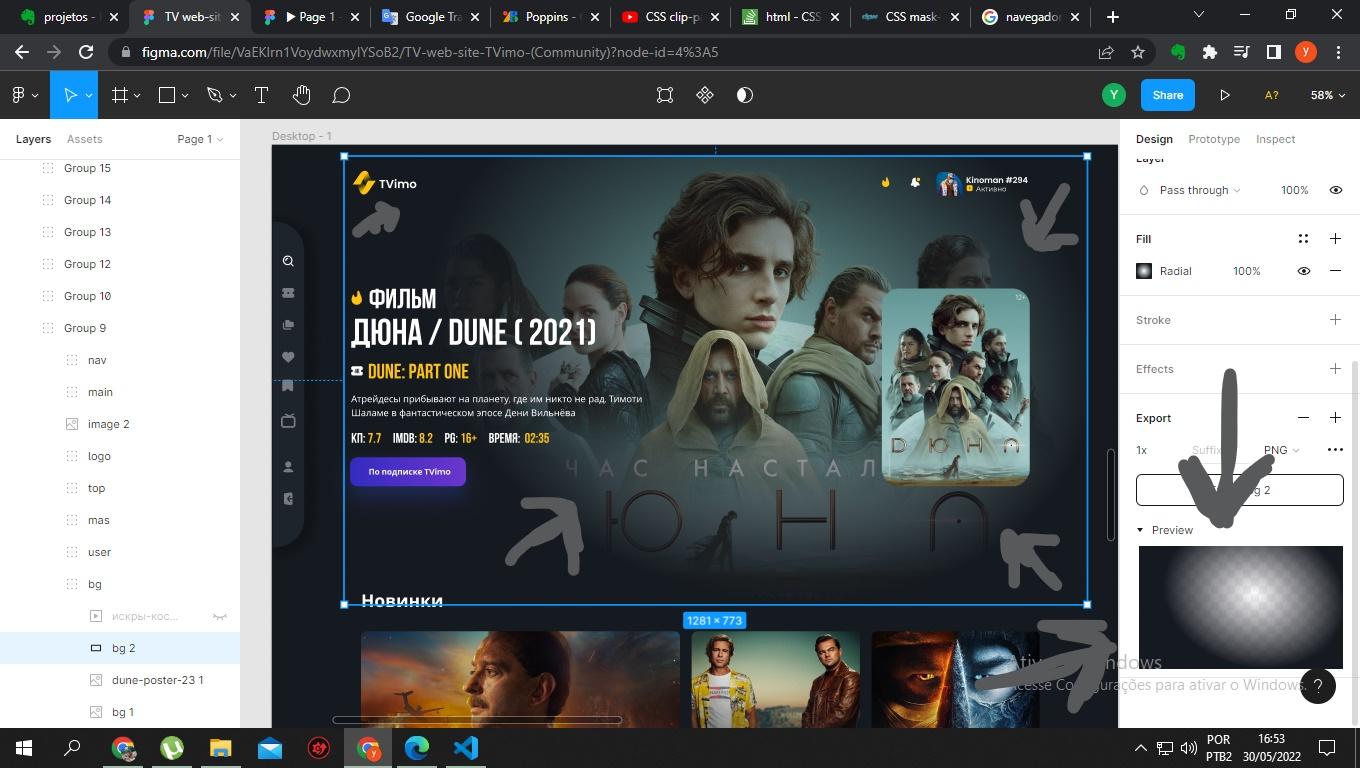
Task: Open the 58% zoom dropdown
Action: tap(1328, 95)
